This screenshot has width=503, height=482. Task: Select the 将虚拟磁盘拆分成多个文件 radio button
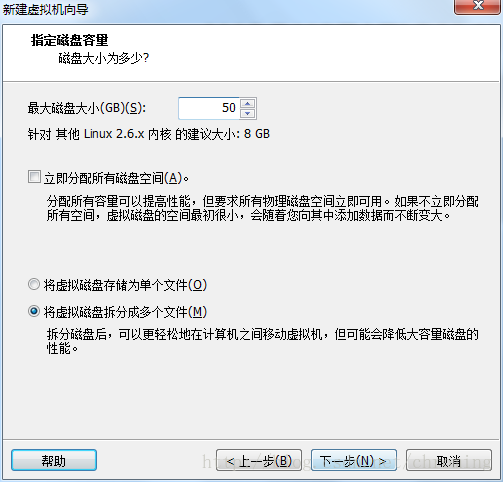click(34, 311)
